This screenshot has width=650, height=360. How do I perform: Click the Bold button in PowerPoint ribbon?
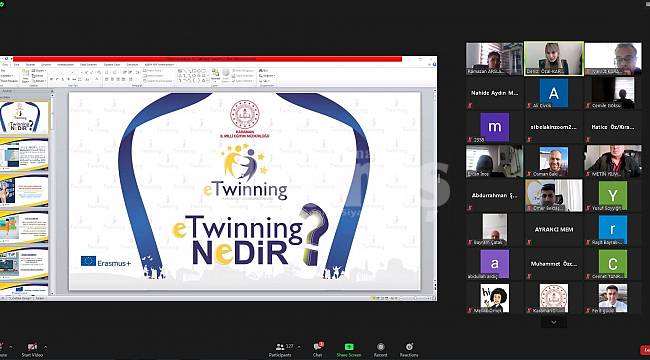pos(51,79)
